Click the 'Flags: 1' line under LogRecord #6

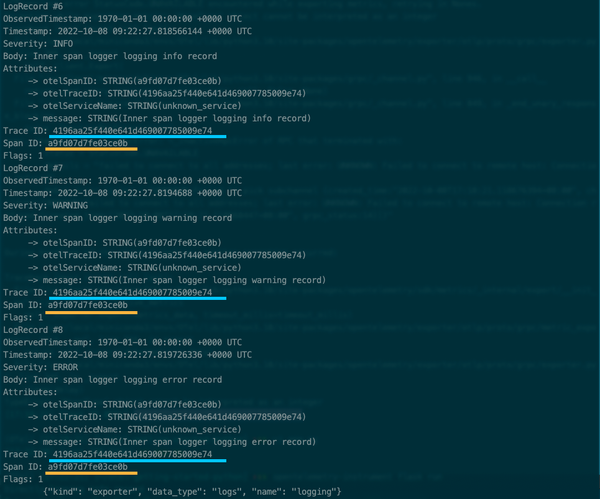[23, 156]
